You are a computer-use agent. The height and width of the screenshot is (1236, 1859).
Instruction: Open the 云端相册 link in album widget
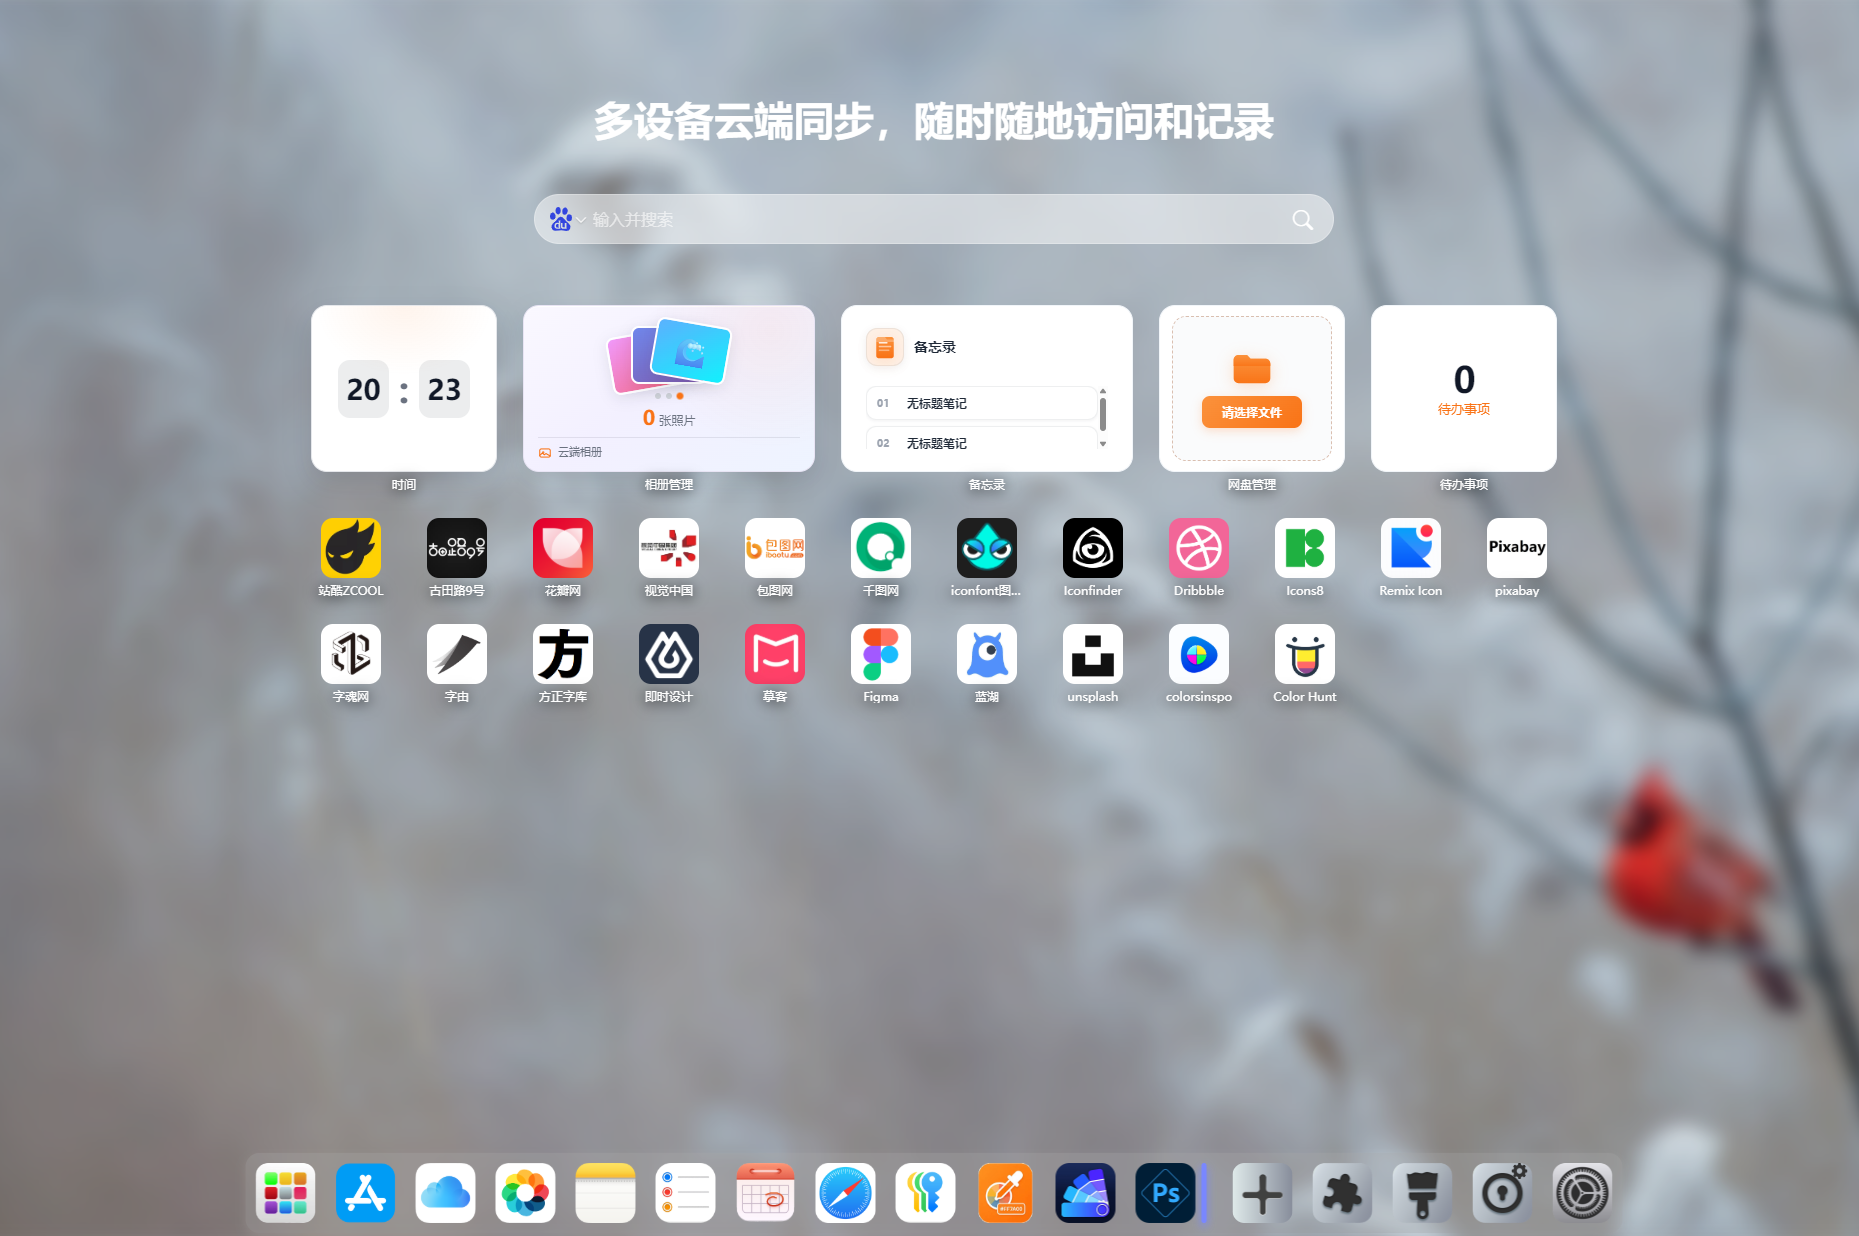click(x=571, y=452)
